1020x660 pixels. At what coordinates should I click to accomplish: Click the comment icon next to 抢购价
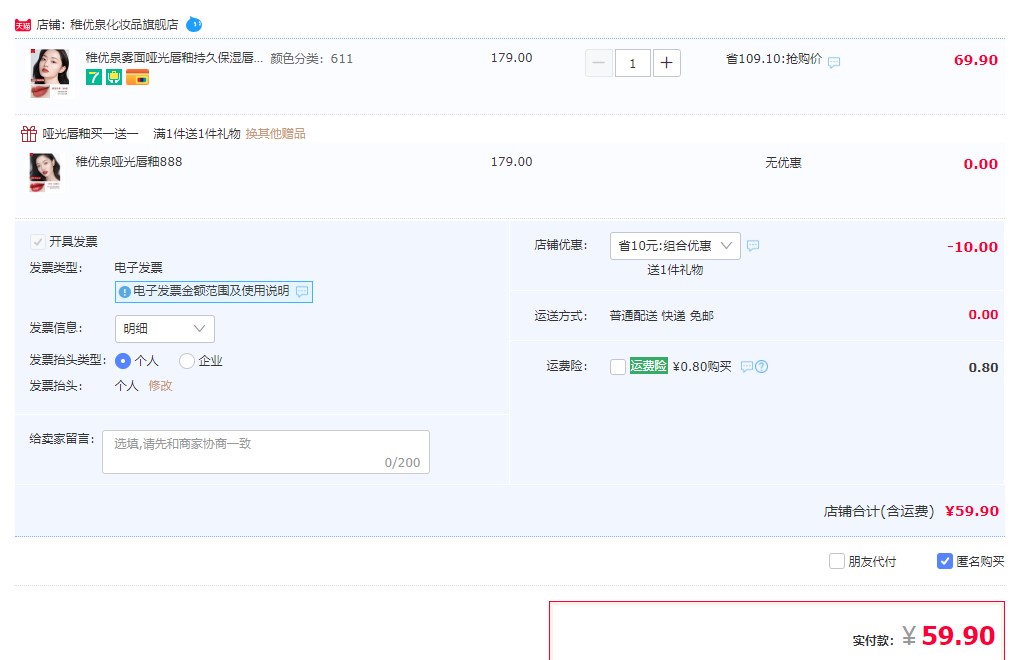coord(834,62)
